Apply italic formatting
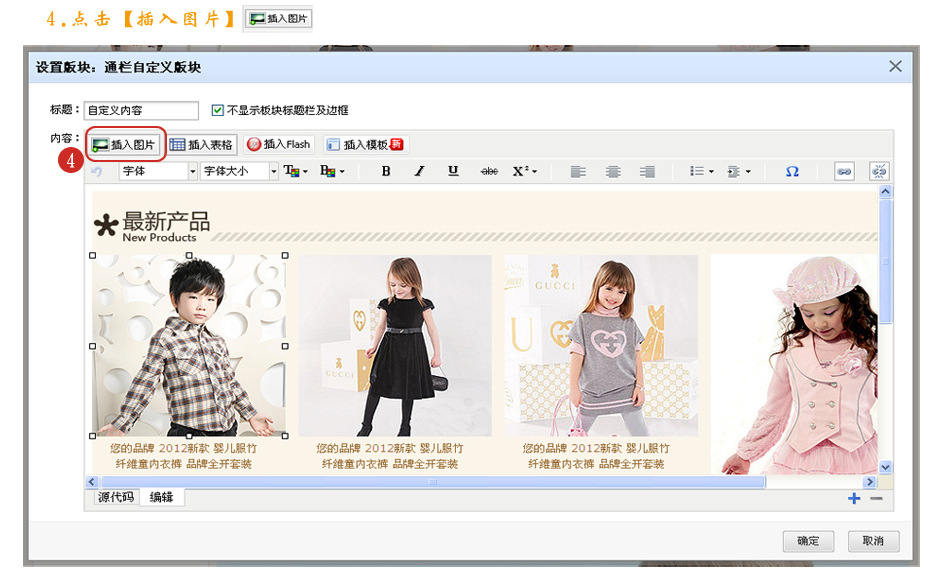This screenshot has height=577, width=950. [x=419, y=171]
